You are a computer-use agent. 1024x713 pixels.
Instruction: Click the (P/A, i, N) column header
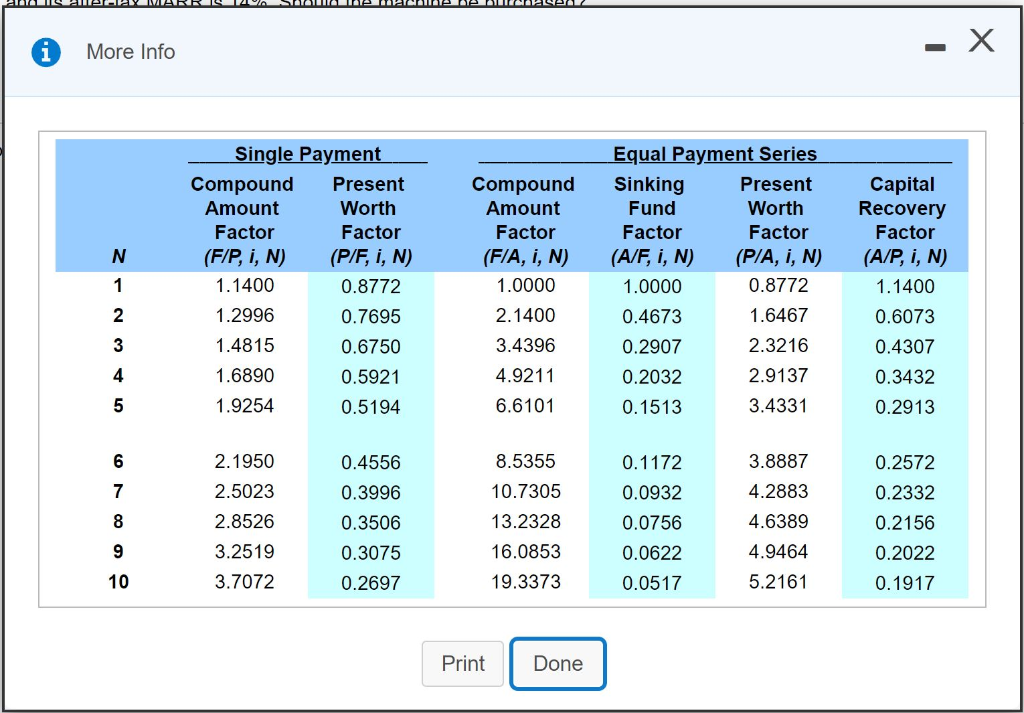tap(778, 257)
